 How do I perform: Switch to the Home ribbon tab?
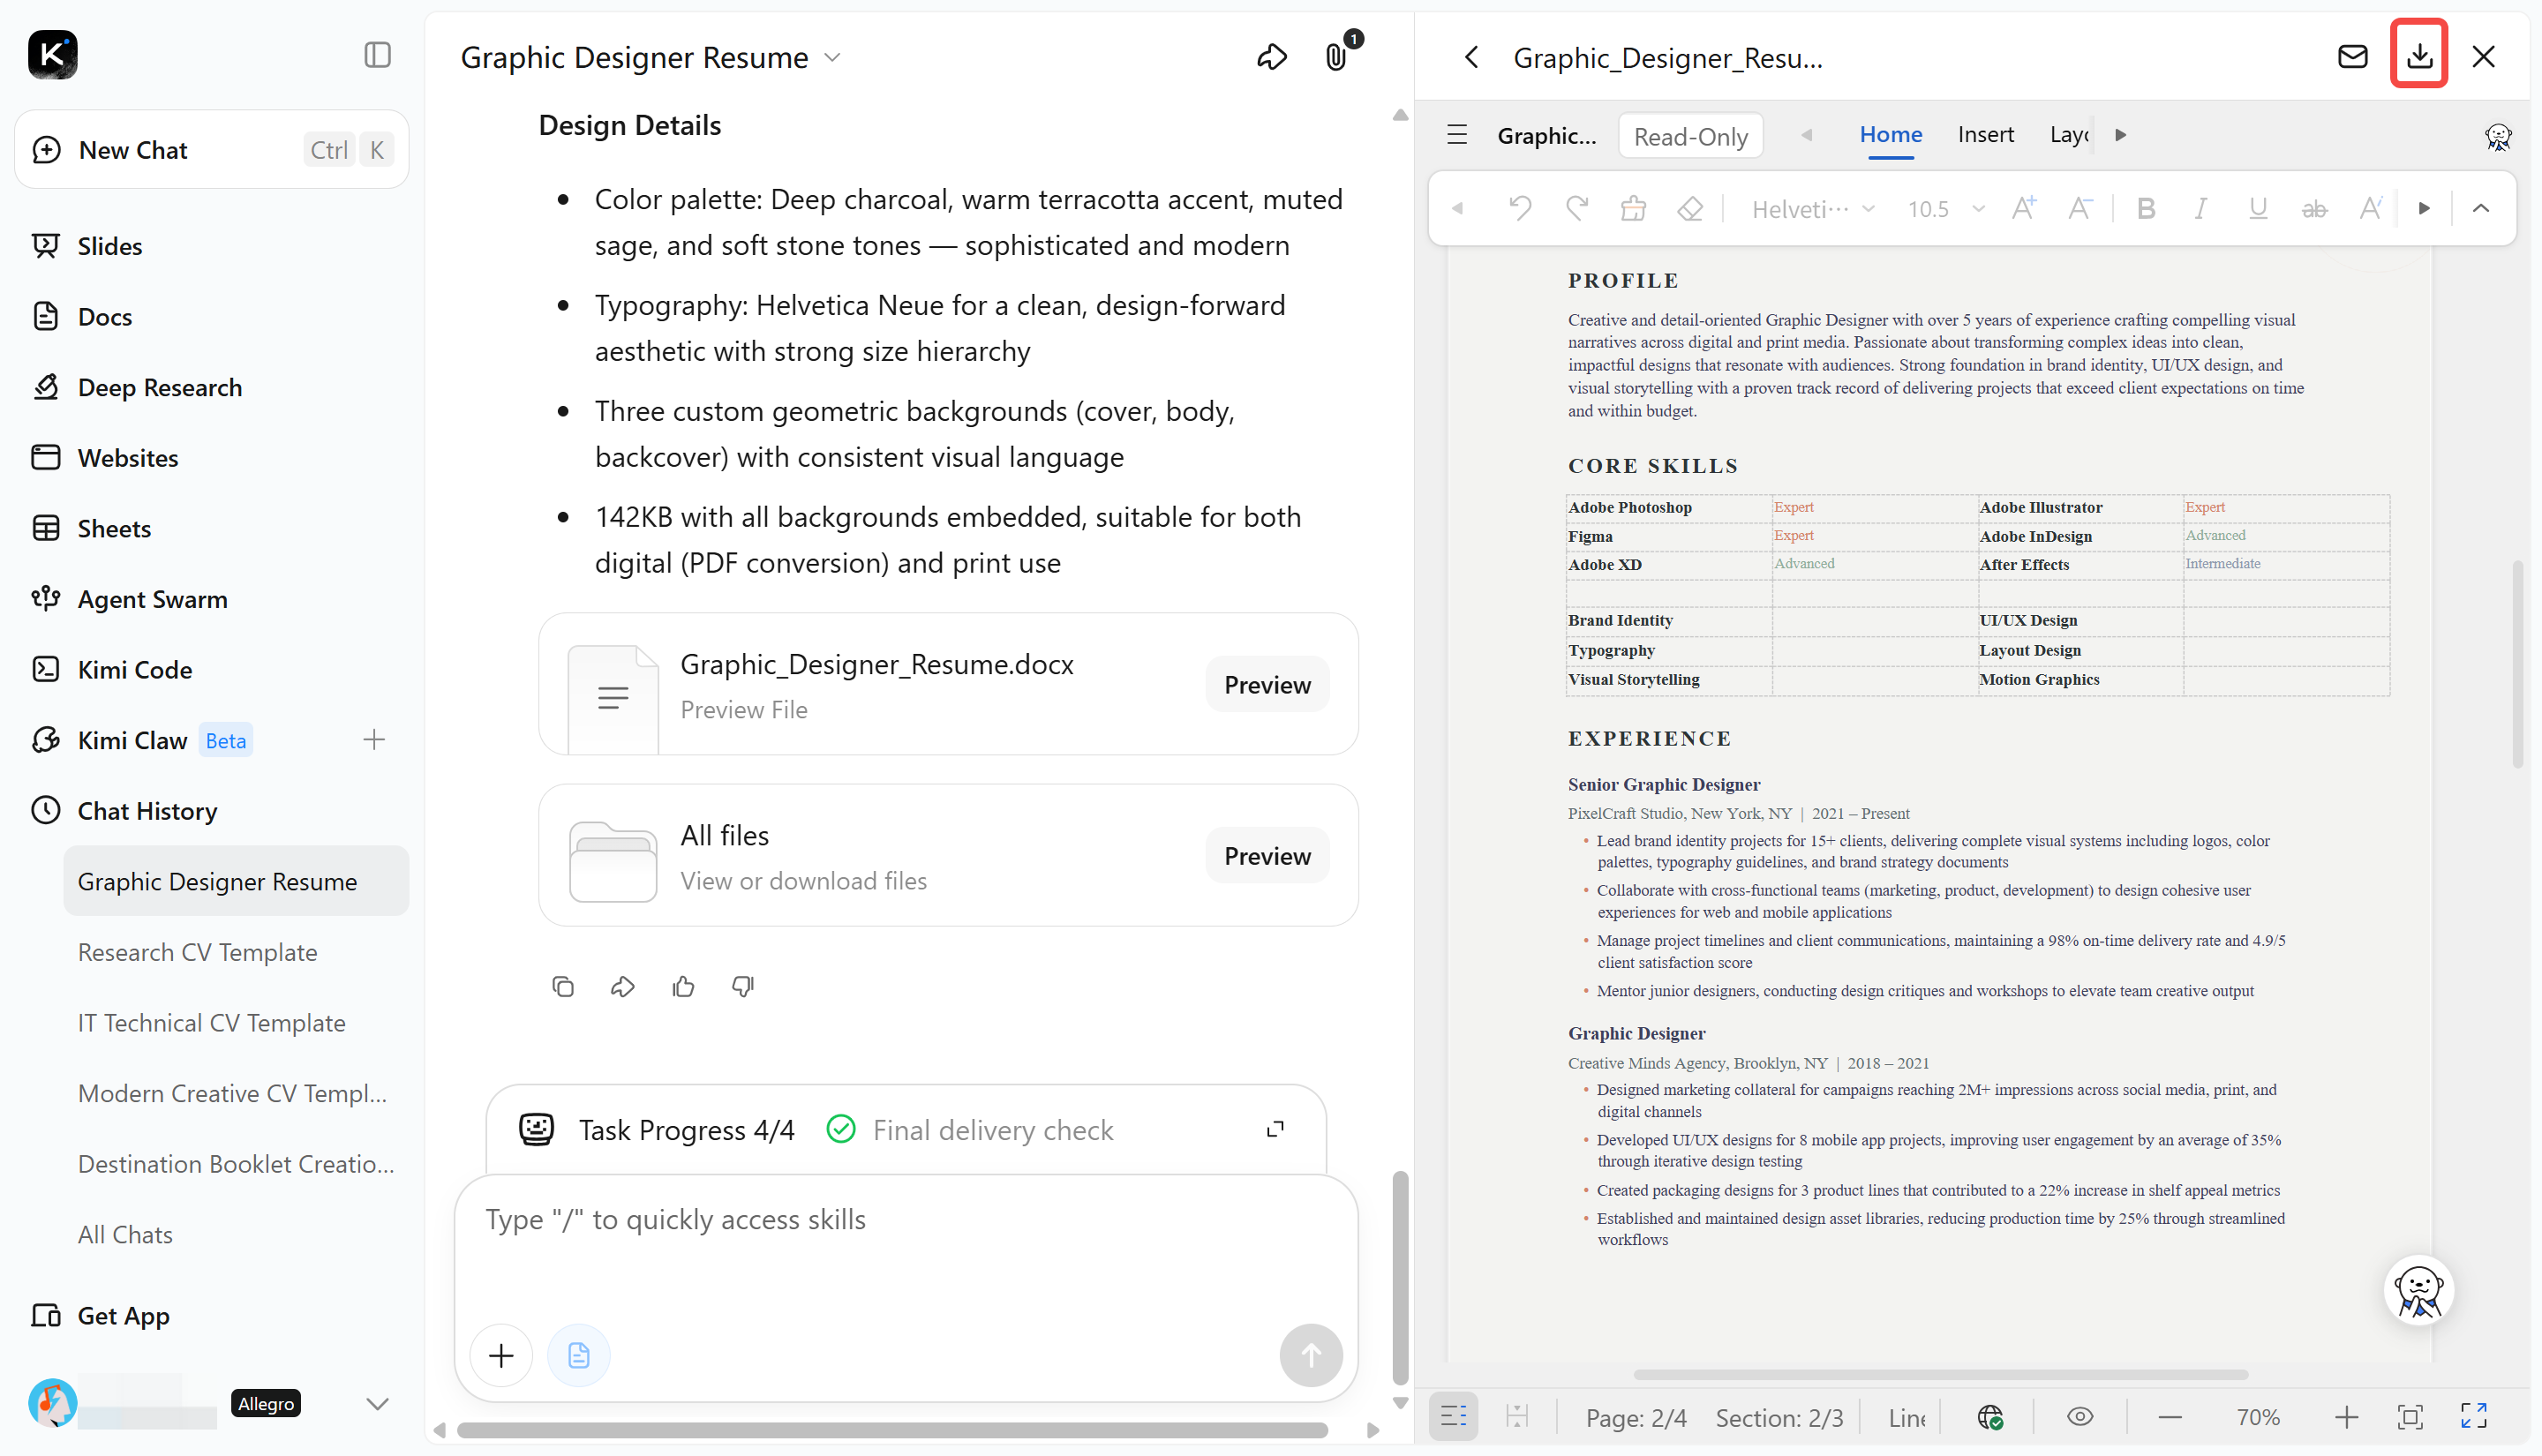[1890, 134]
